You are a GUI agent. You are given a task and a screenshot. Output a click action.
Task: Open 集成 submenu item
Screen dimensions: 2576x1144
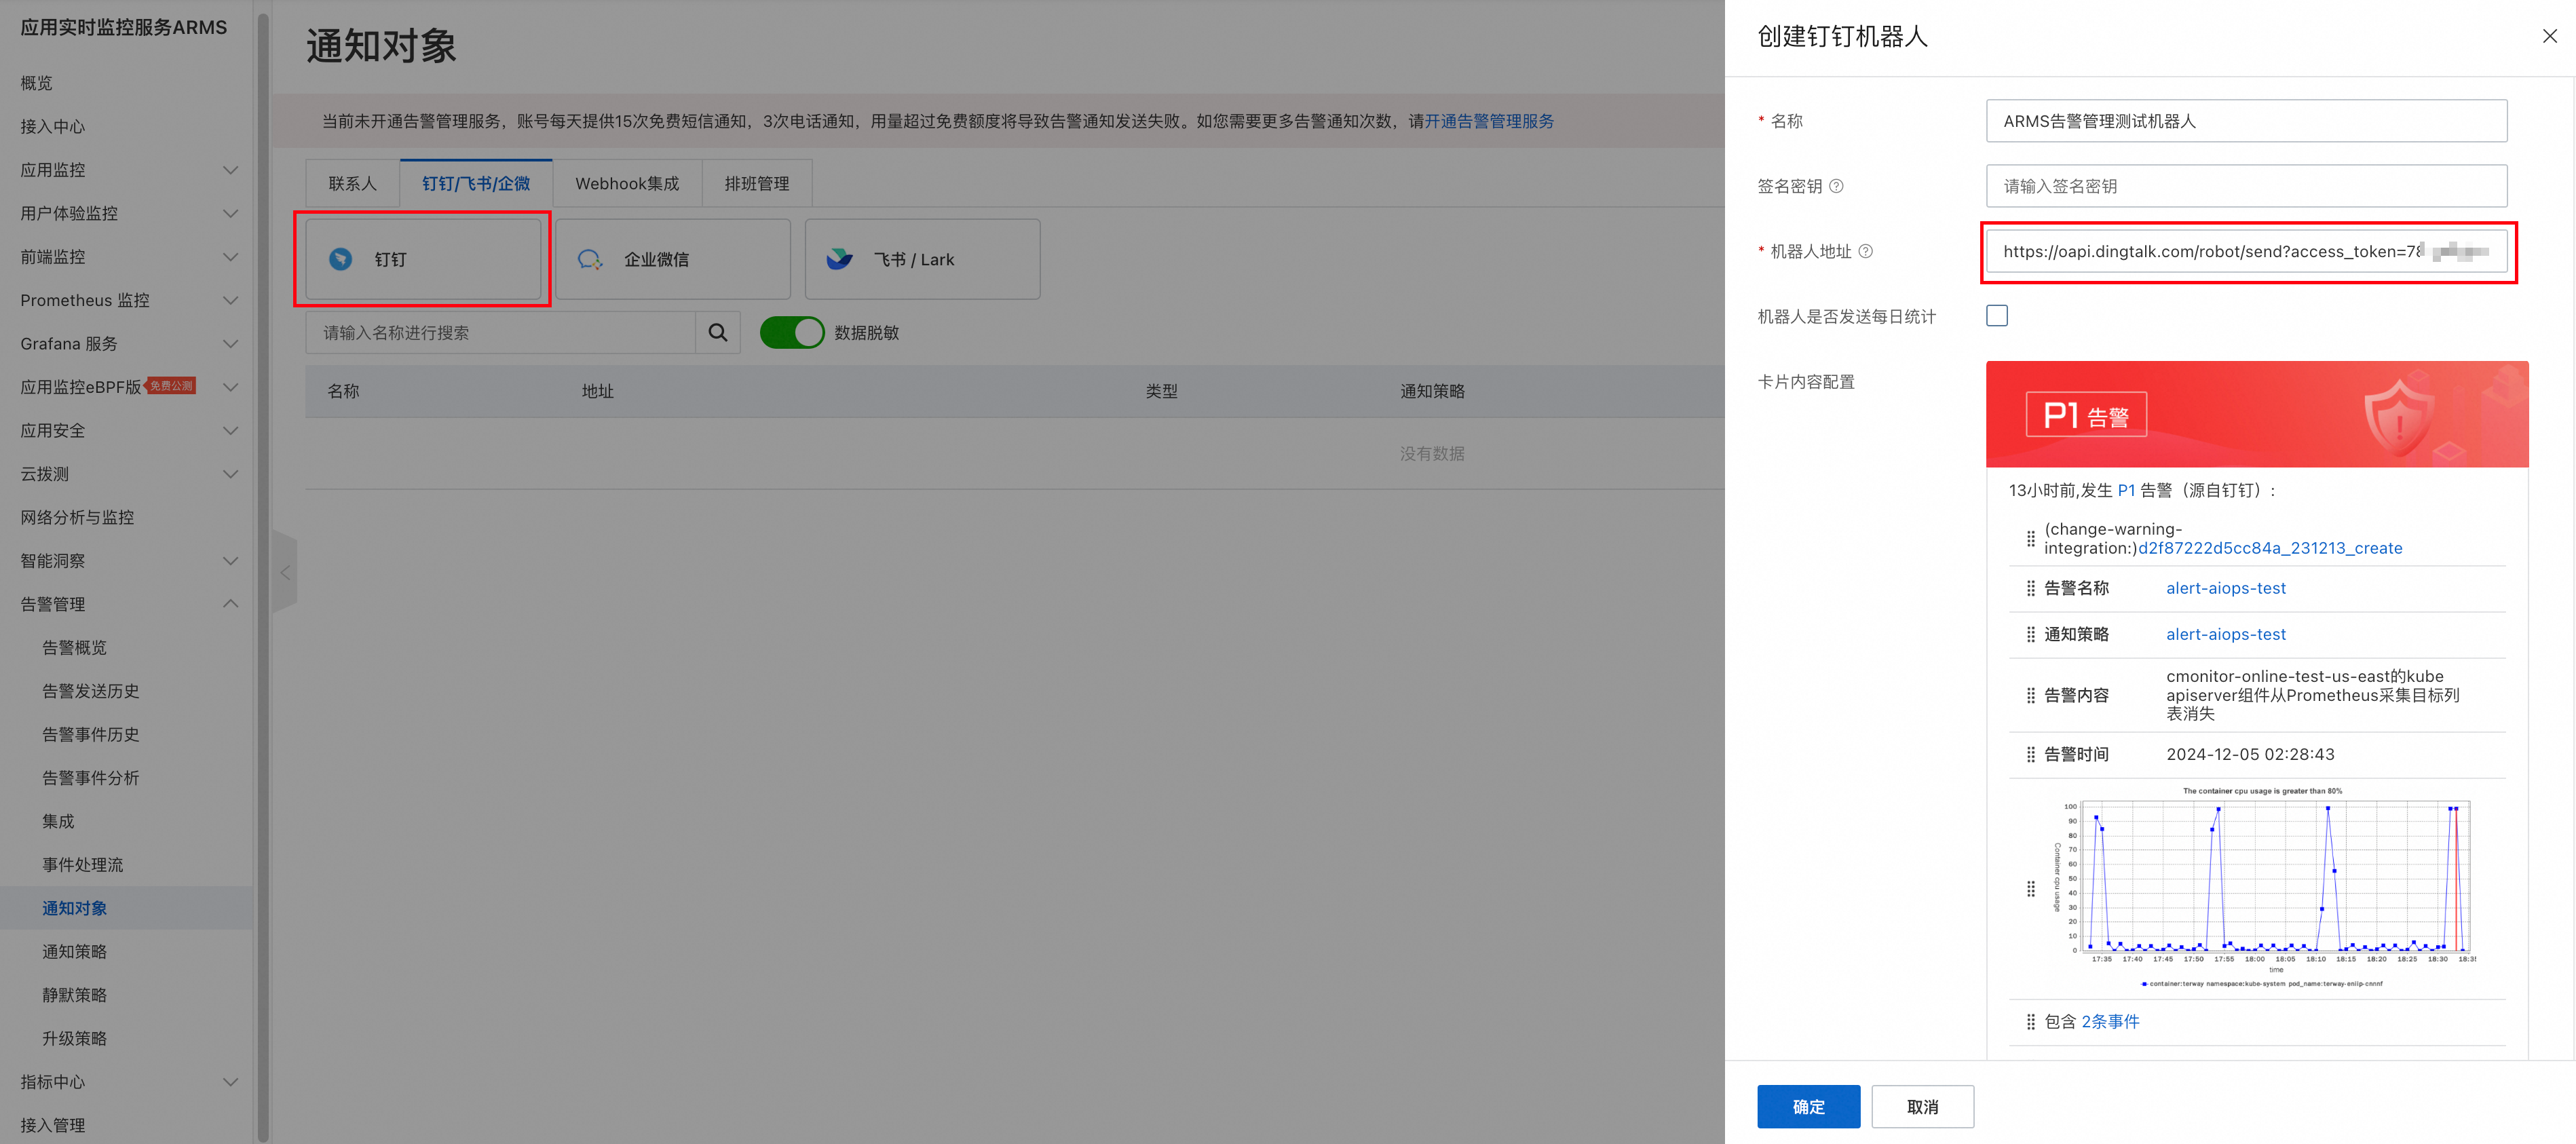[58, 821]
